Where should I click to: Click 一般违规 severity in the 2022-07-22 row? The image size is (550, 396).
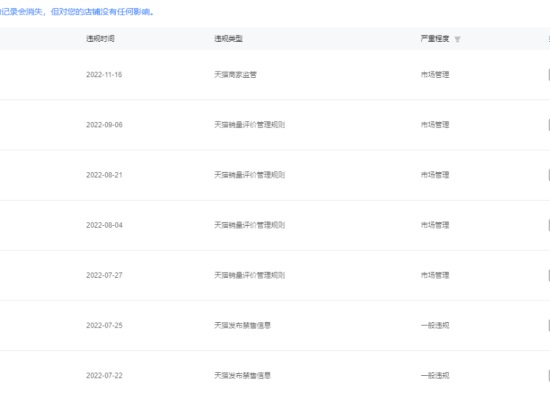tap(435, 376)
